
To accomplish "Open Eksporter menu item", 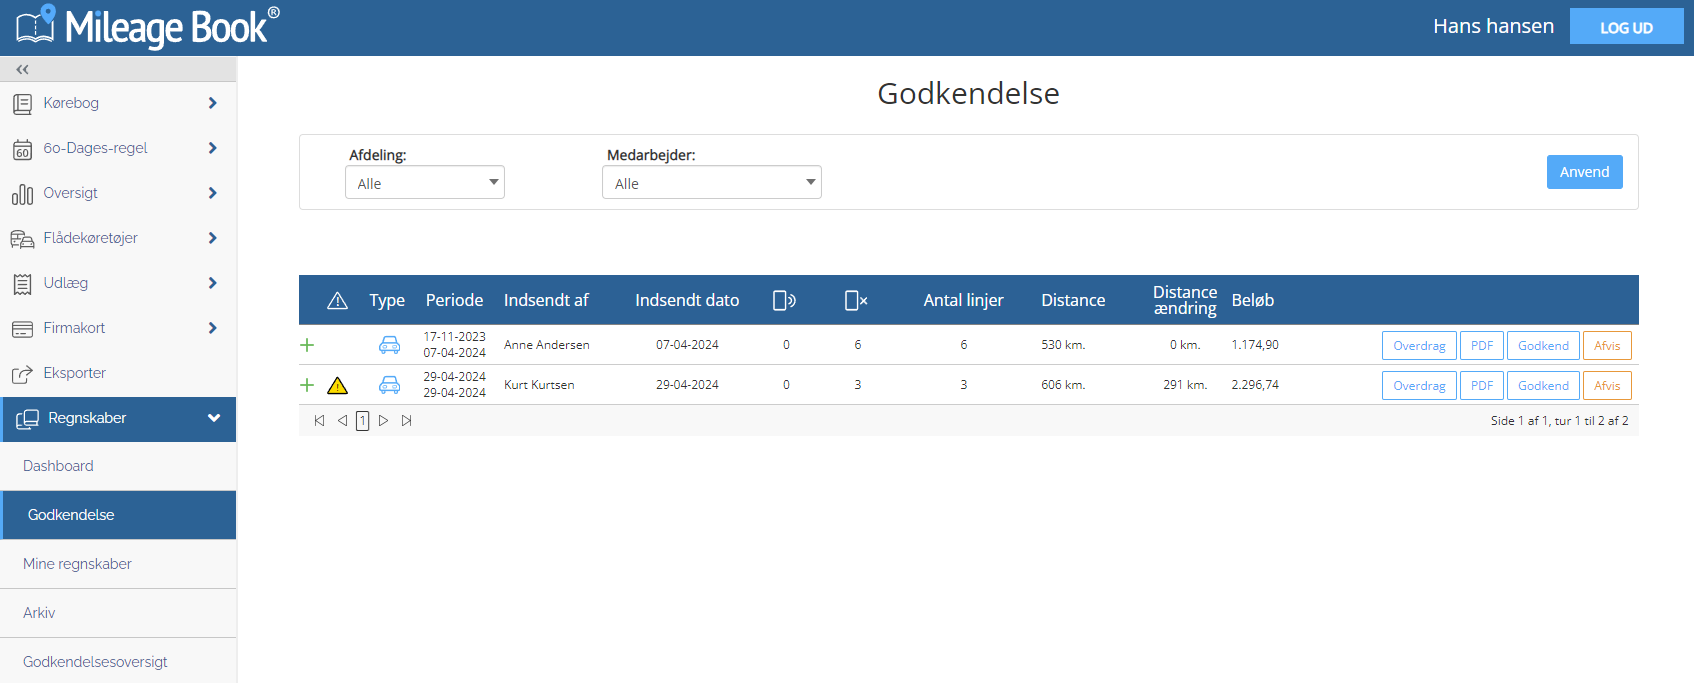I will 118,373.
